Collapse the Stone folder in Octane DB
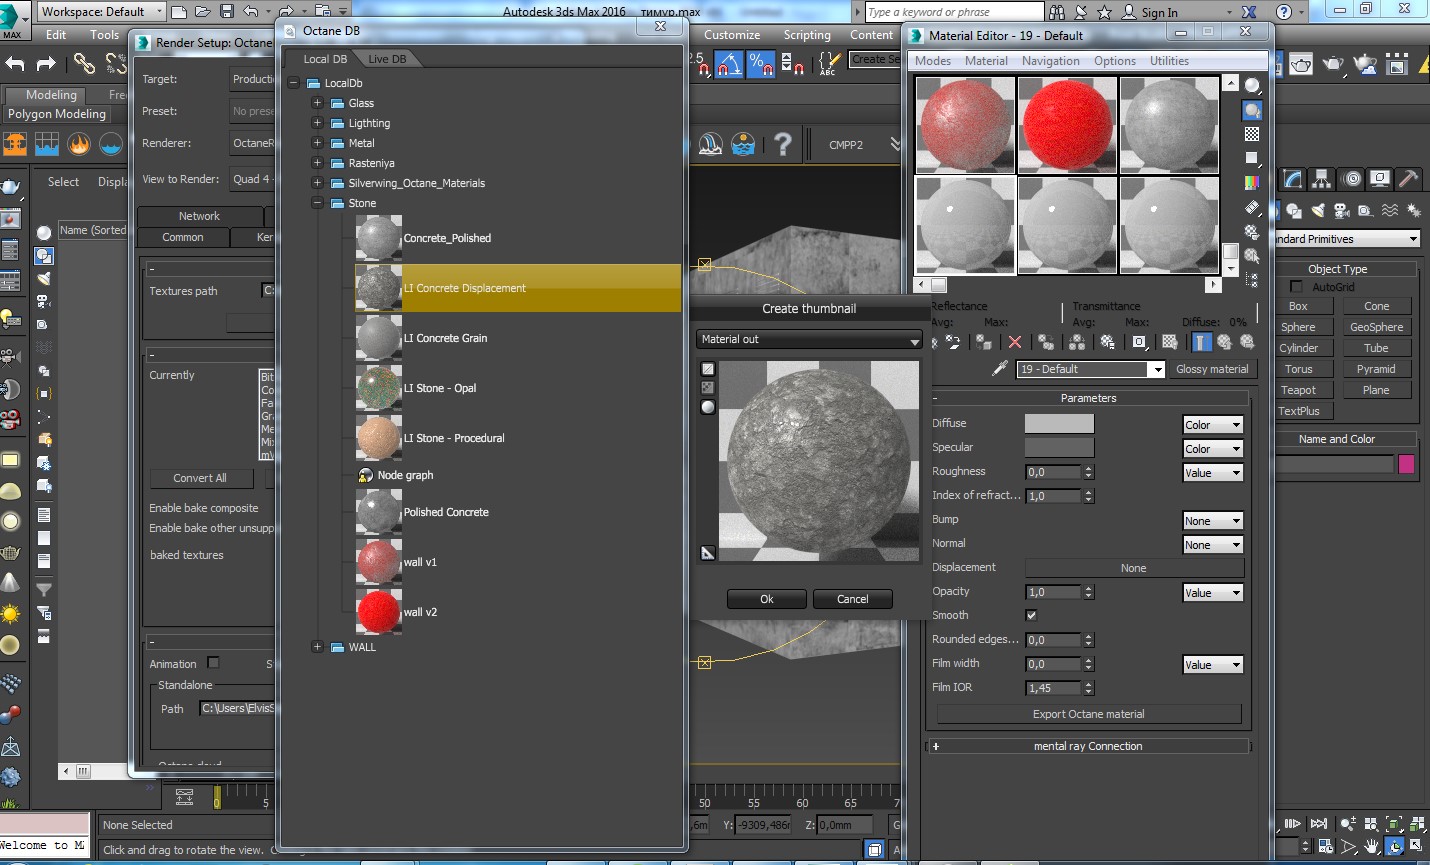The image size is (1430, 865). pyautogui.click(x=317, y=203)
